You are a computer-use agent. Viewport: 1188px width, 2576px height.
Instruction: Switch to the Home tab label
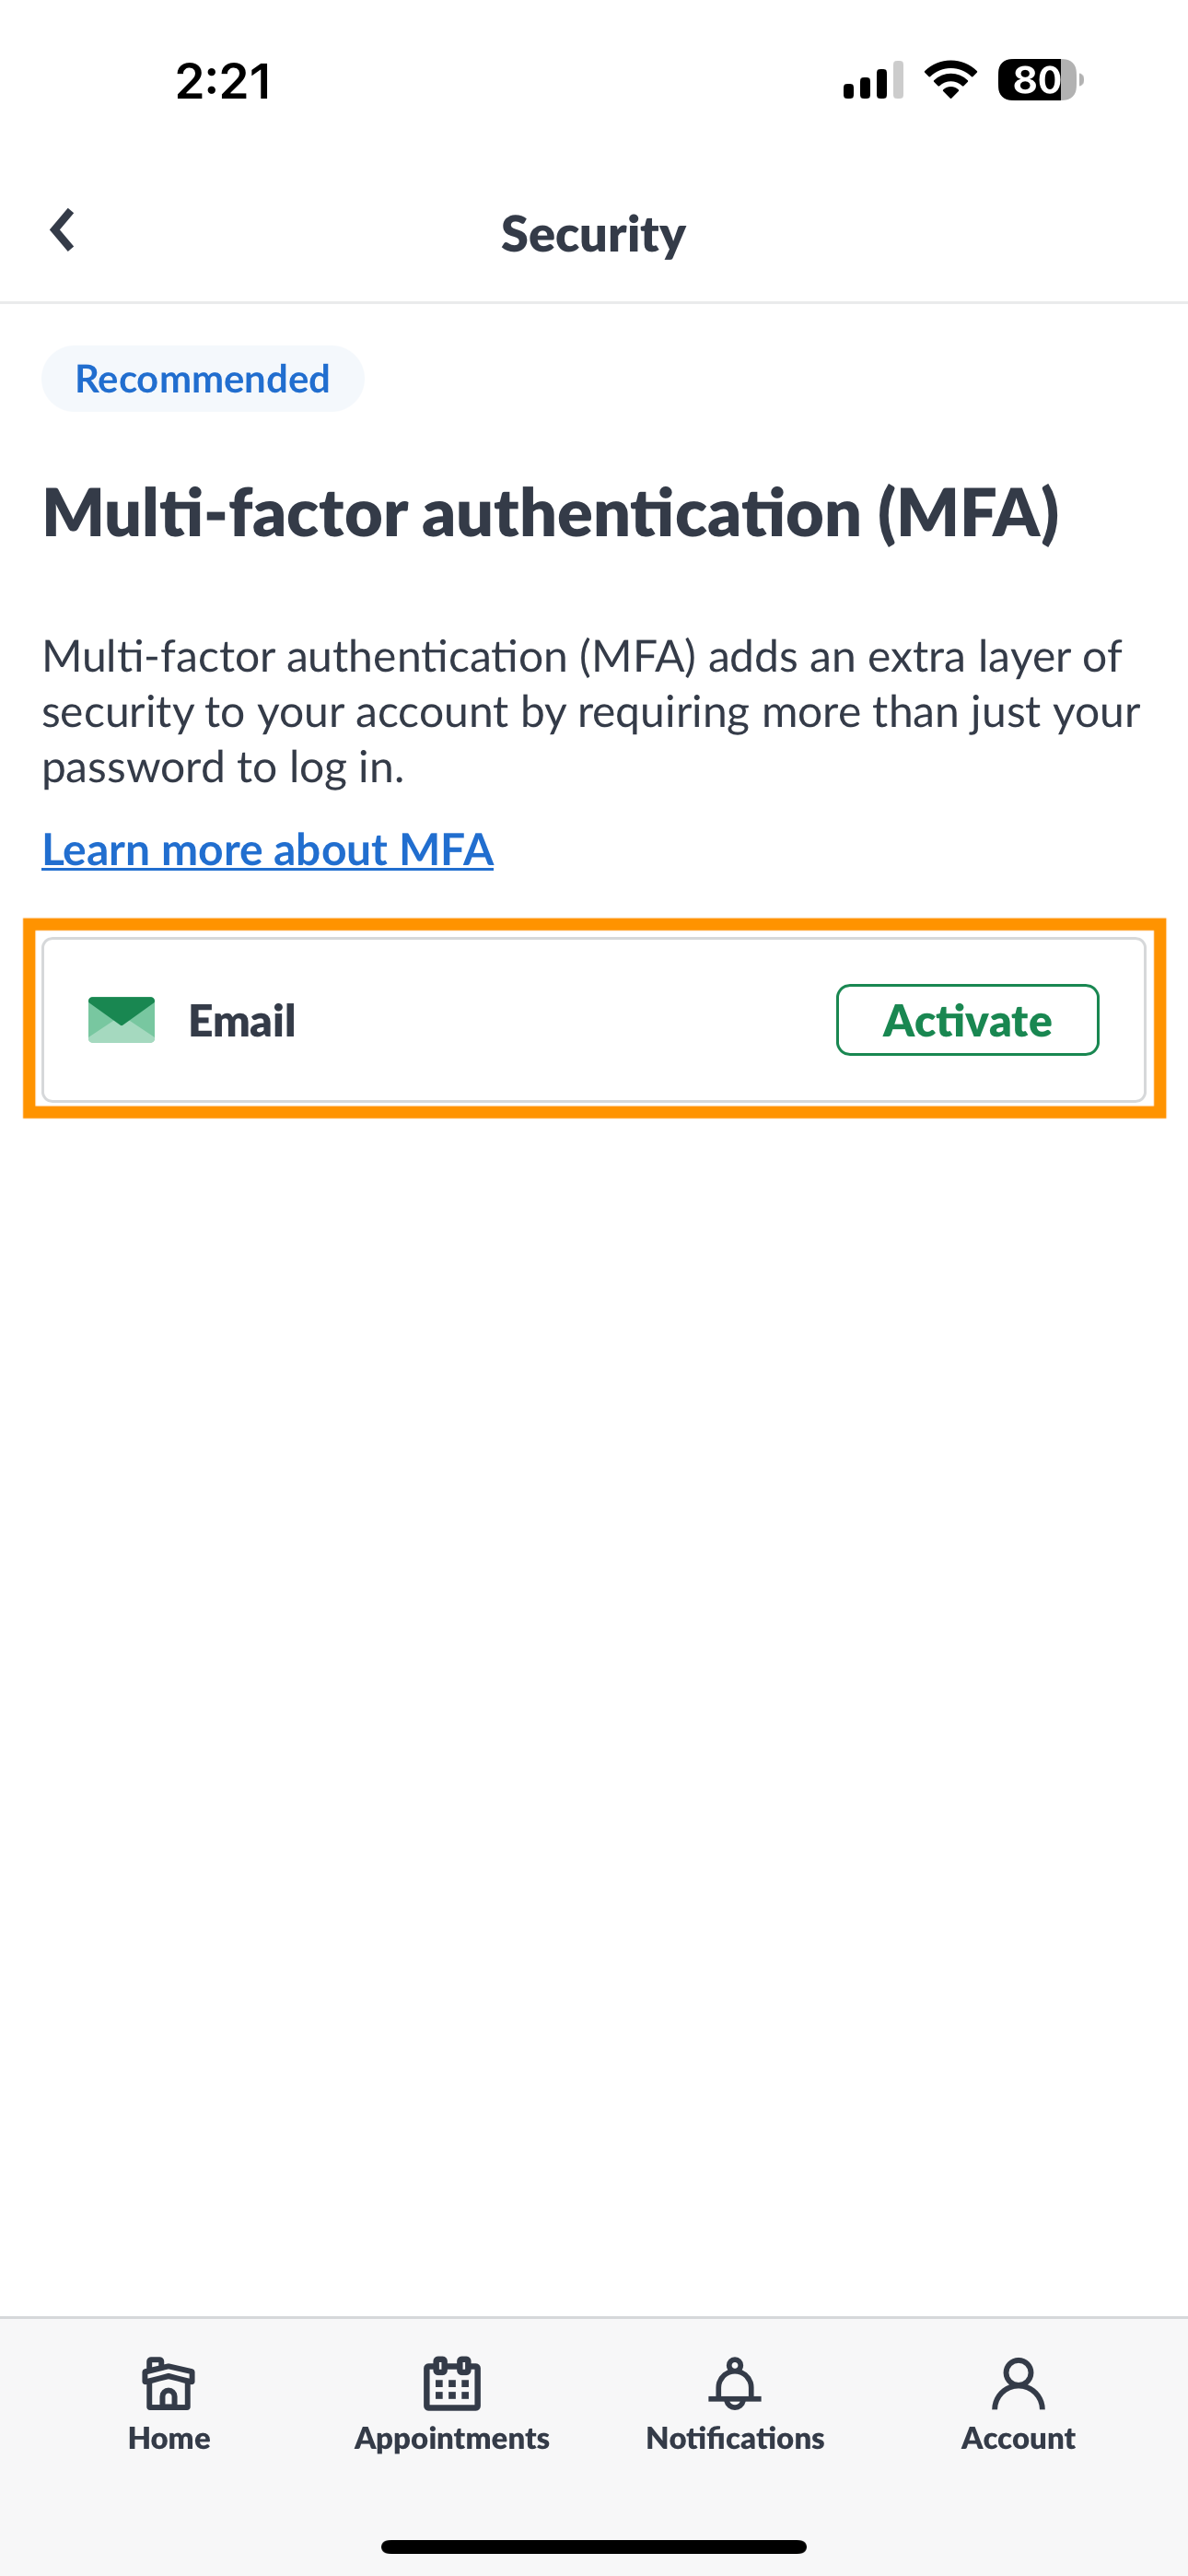click(x=169, y=2438)
